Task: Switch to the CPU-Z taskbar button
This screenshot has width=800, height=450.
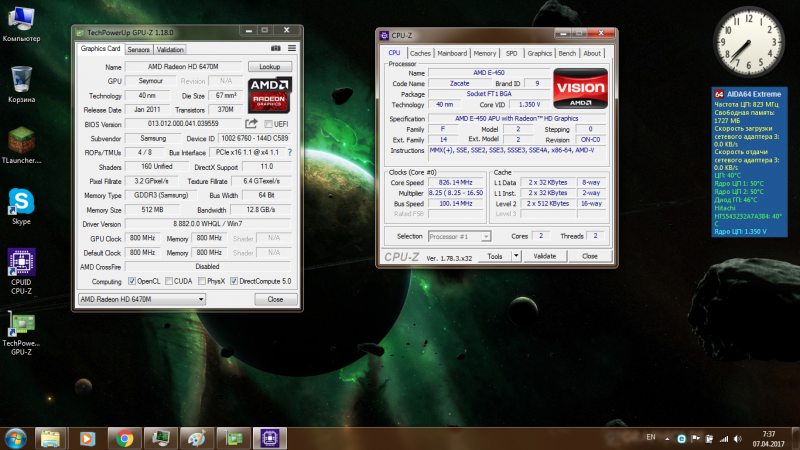Action: [x=270, y=438]
